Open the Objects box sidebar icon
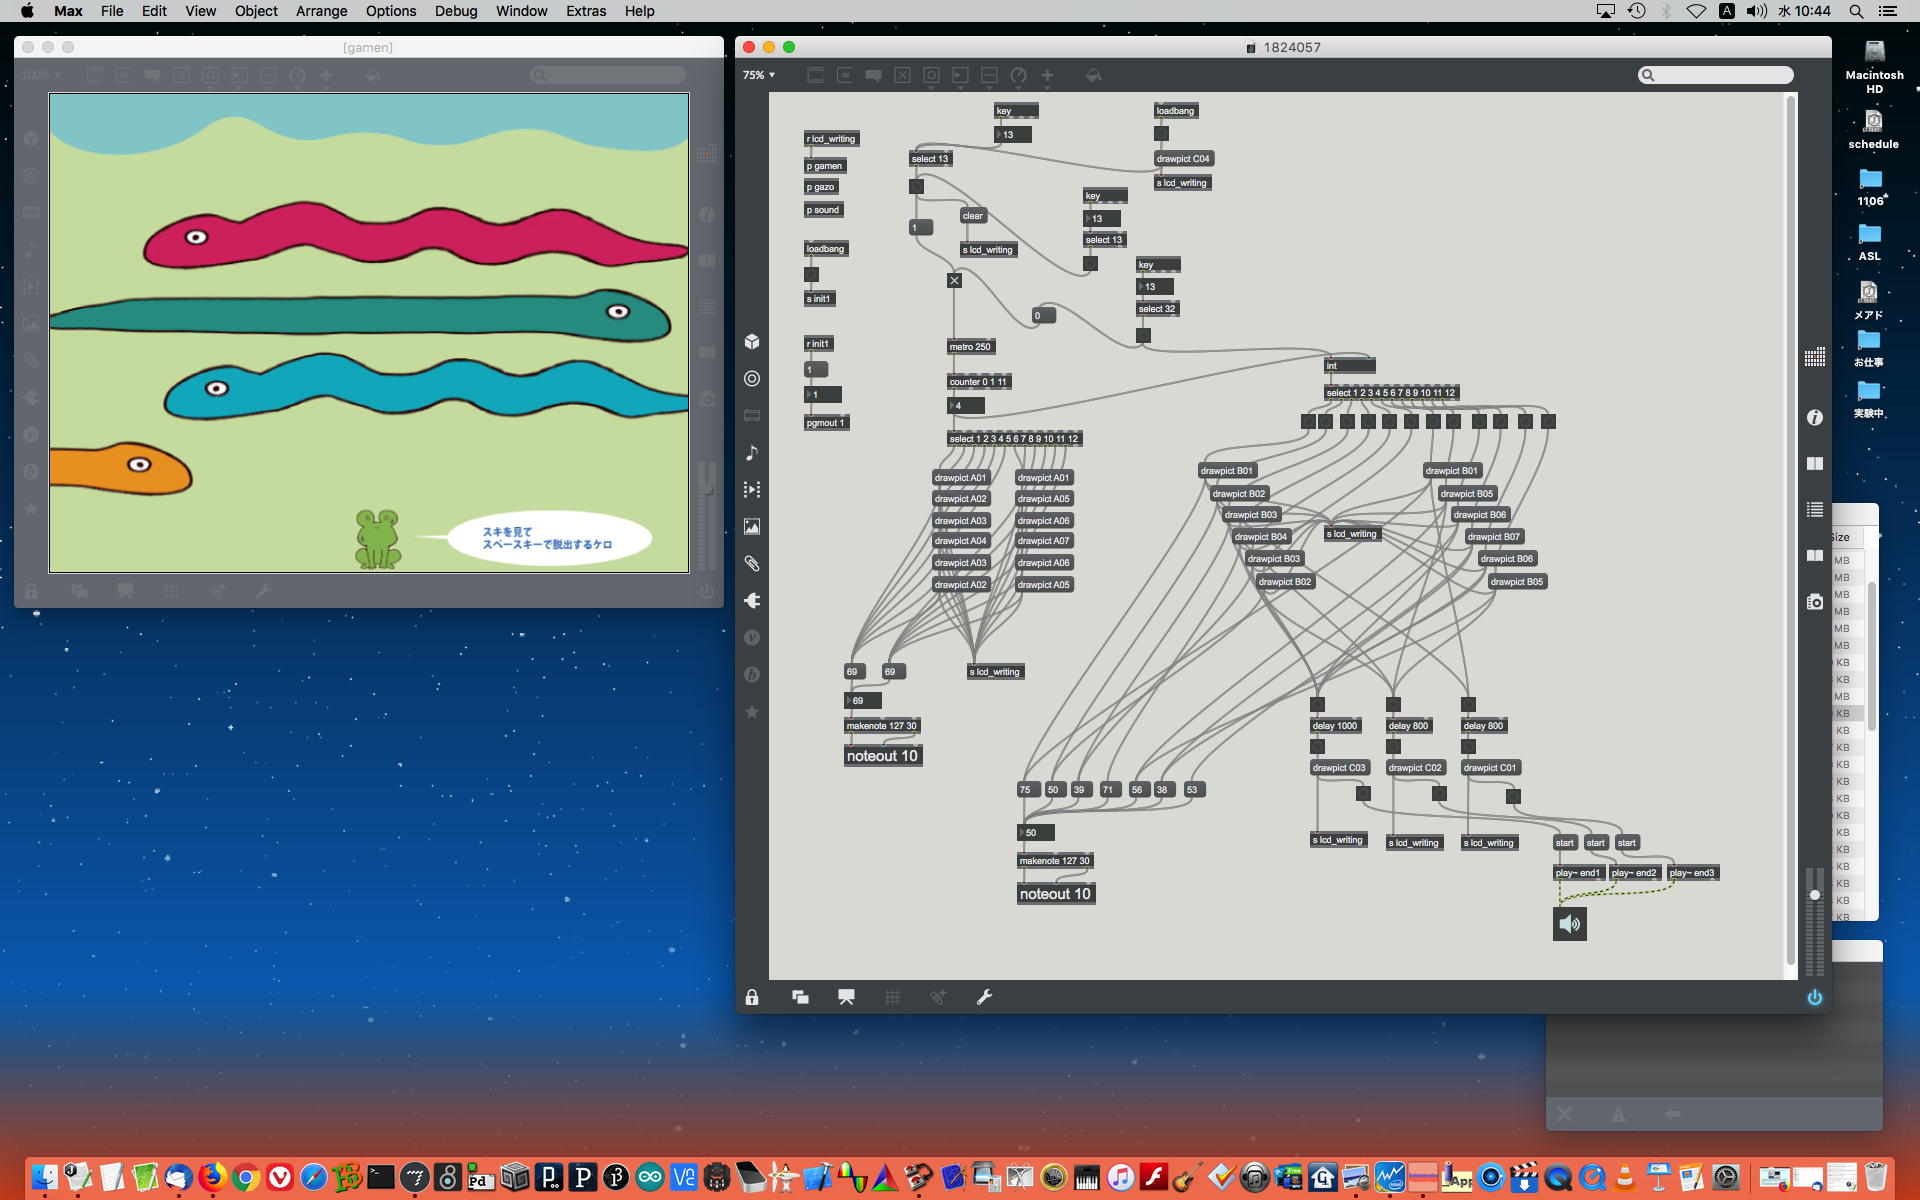1920x1200 pixels. [x=752, y=342]
